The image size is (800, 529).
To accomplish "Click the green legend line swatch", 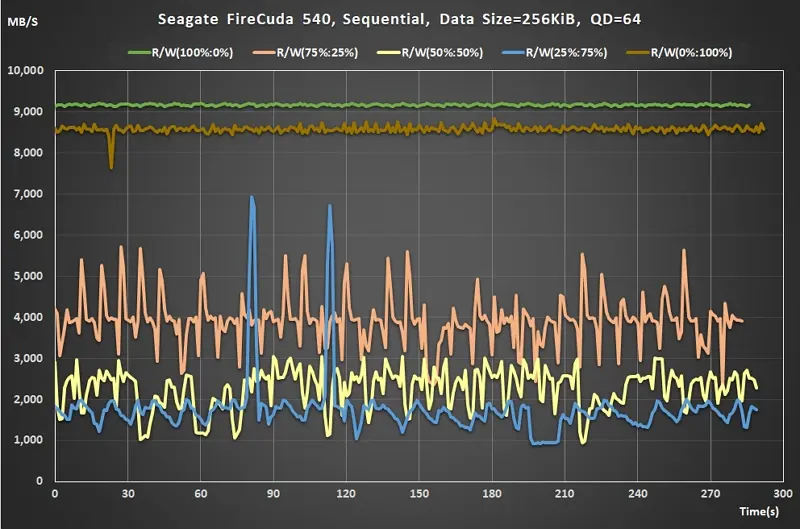I will coord(139,53).
